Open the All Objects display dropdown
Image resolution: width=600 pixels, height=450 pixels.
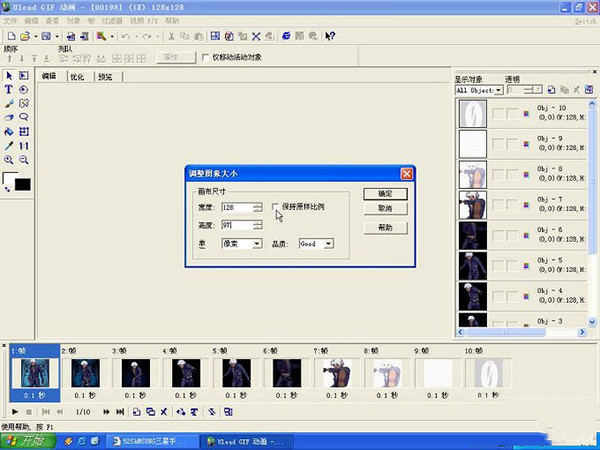tap(498, 90)
